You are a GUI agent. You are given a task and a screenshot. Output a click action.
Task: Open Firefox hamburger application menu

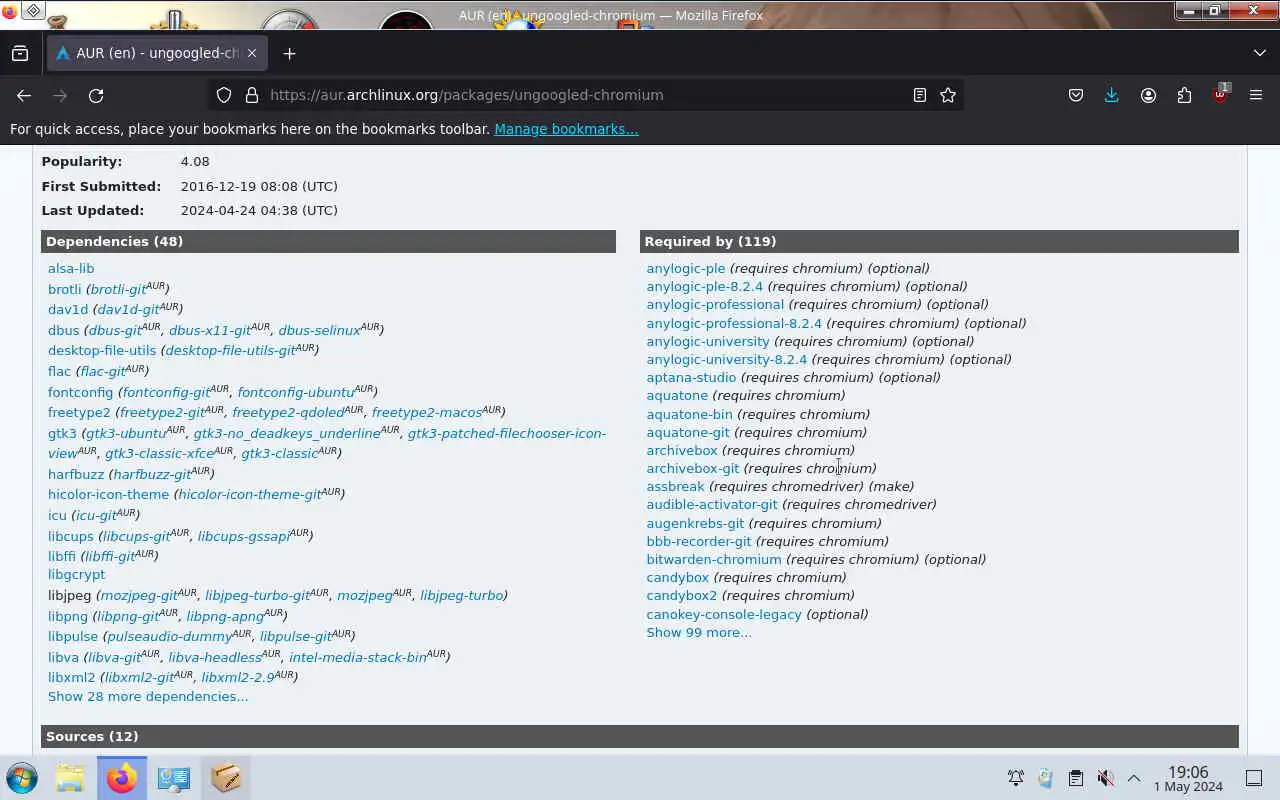coord(1256,95)
